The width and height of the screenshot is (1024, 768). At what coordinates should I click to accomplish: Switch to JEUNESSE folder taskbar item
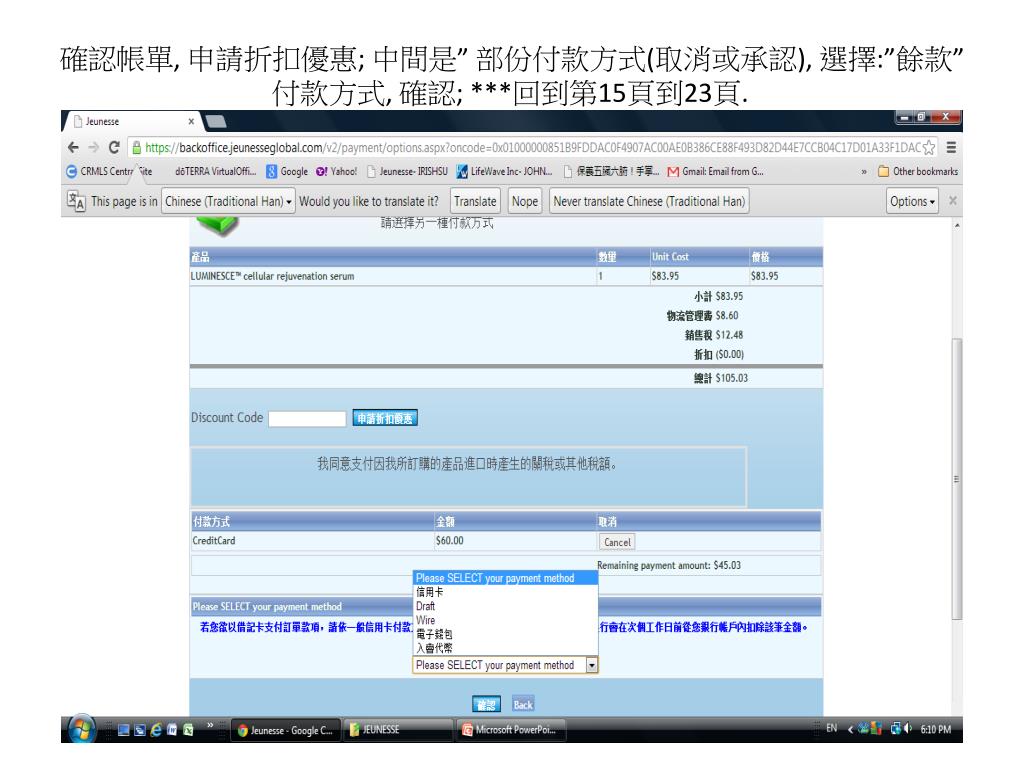398,730
